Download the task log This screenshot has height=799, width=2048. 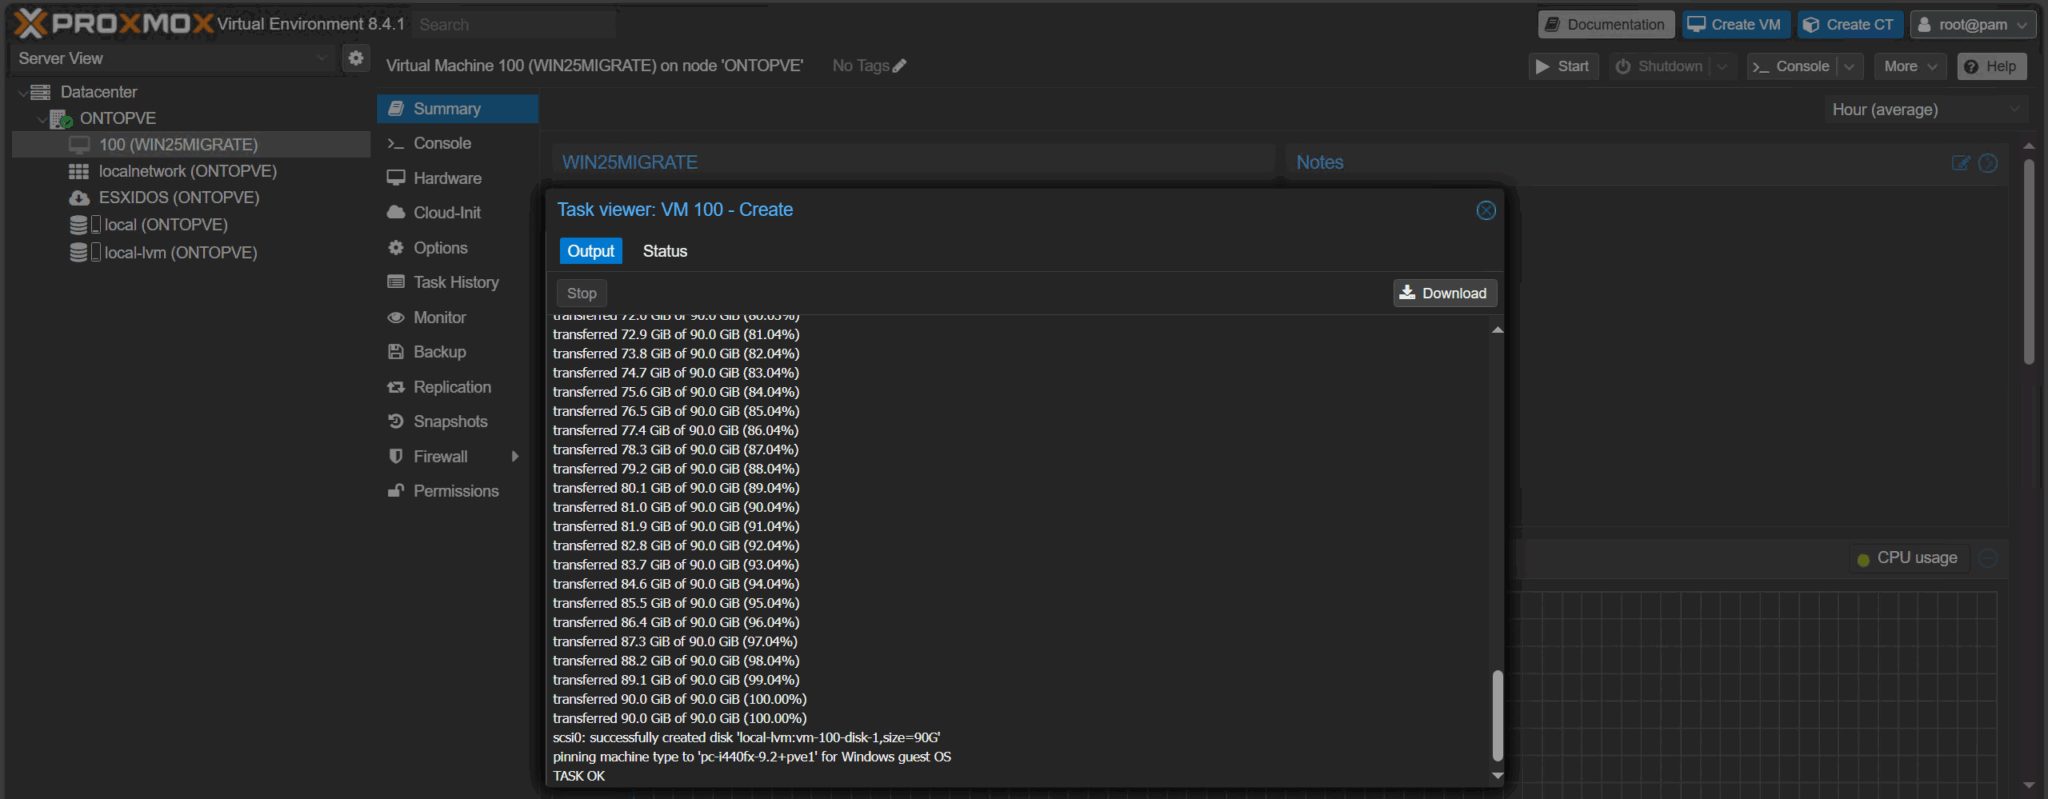(x=1444, y=293)
